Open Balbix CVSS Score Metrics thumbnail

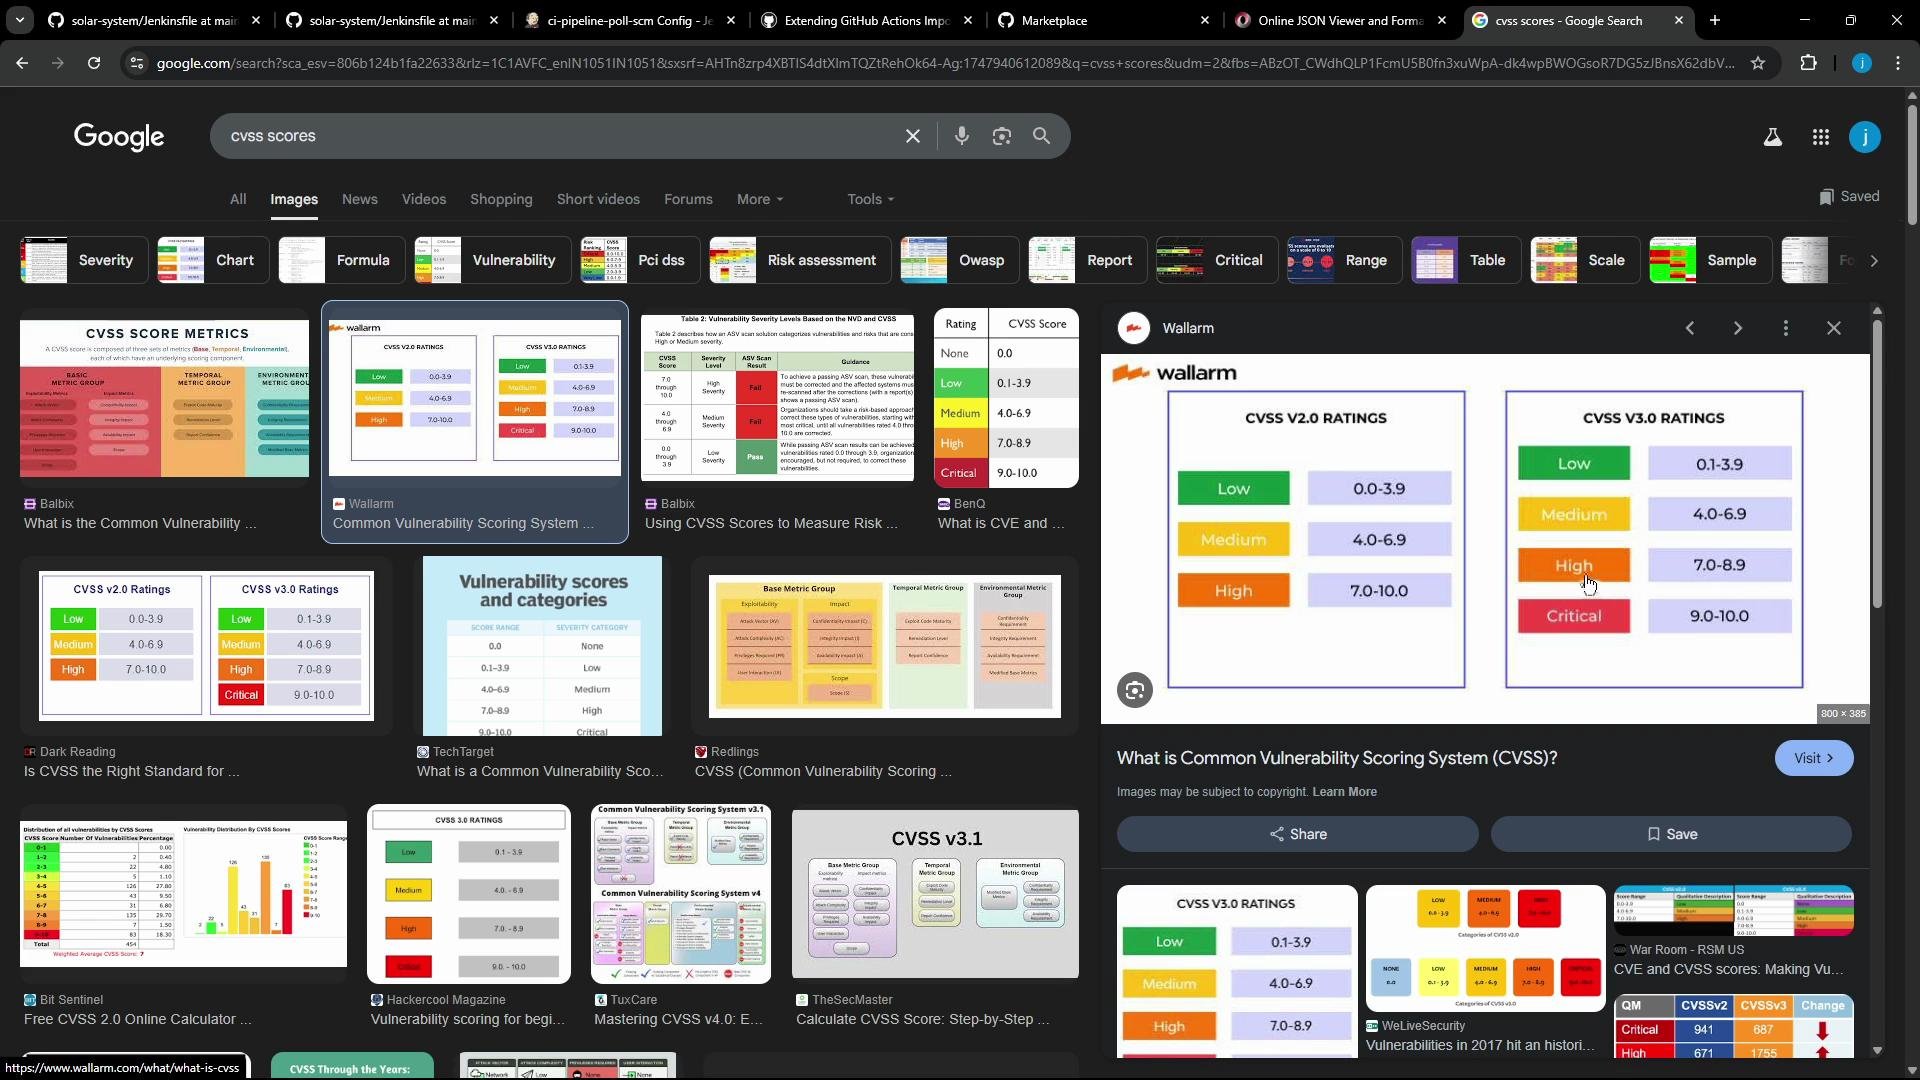point(165,398)
